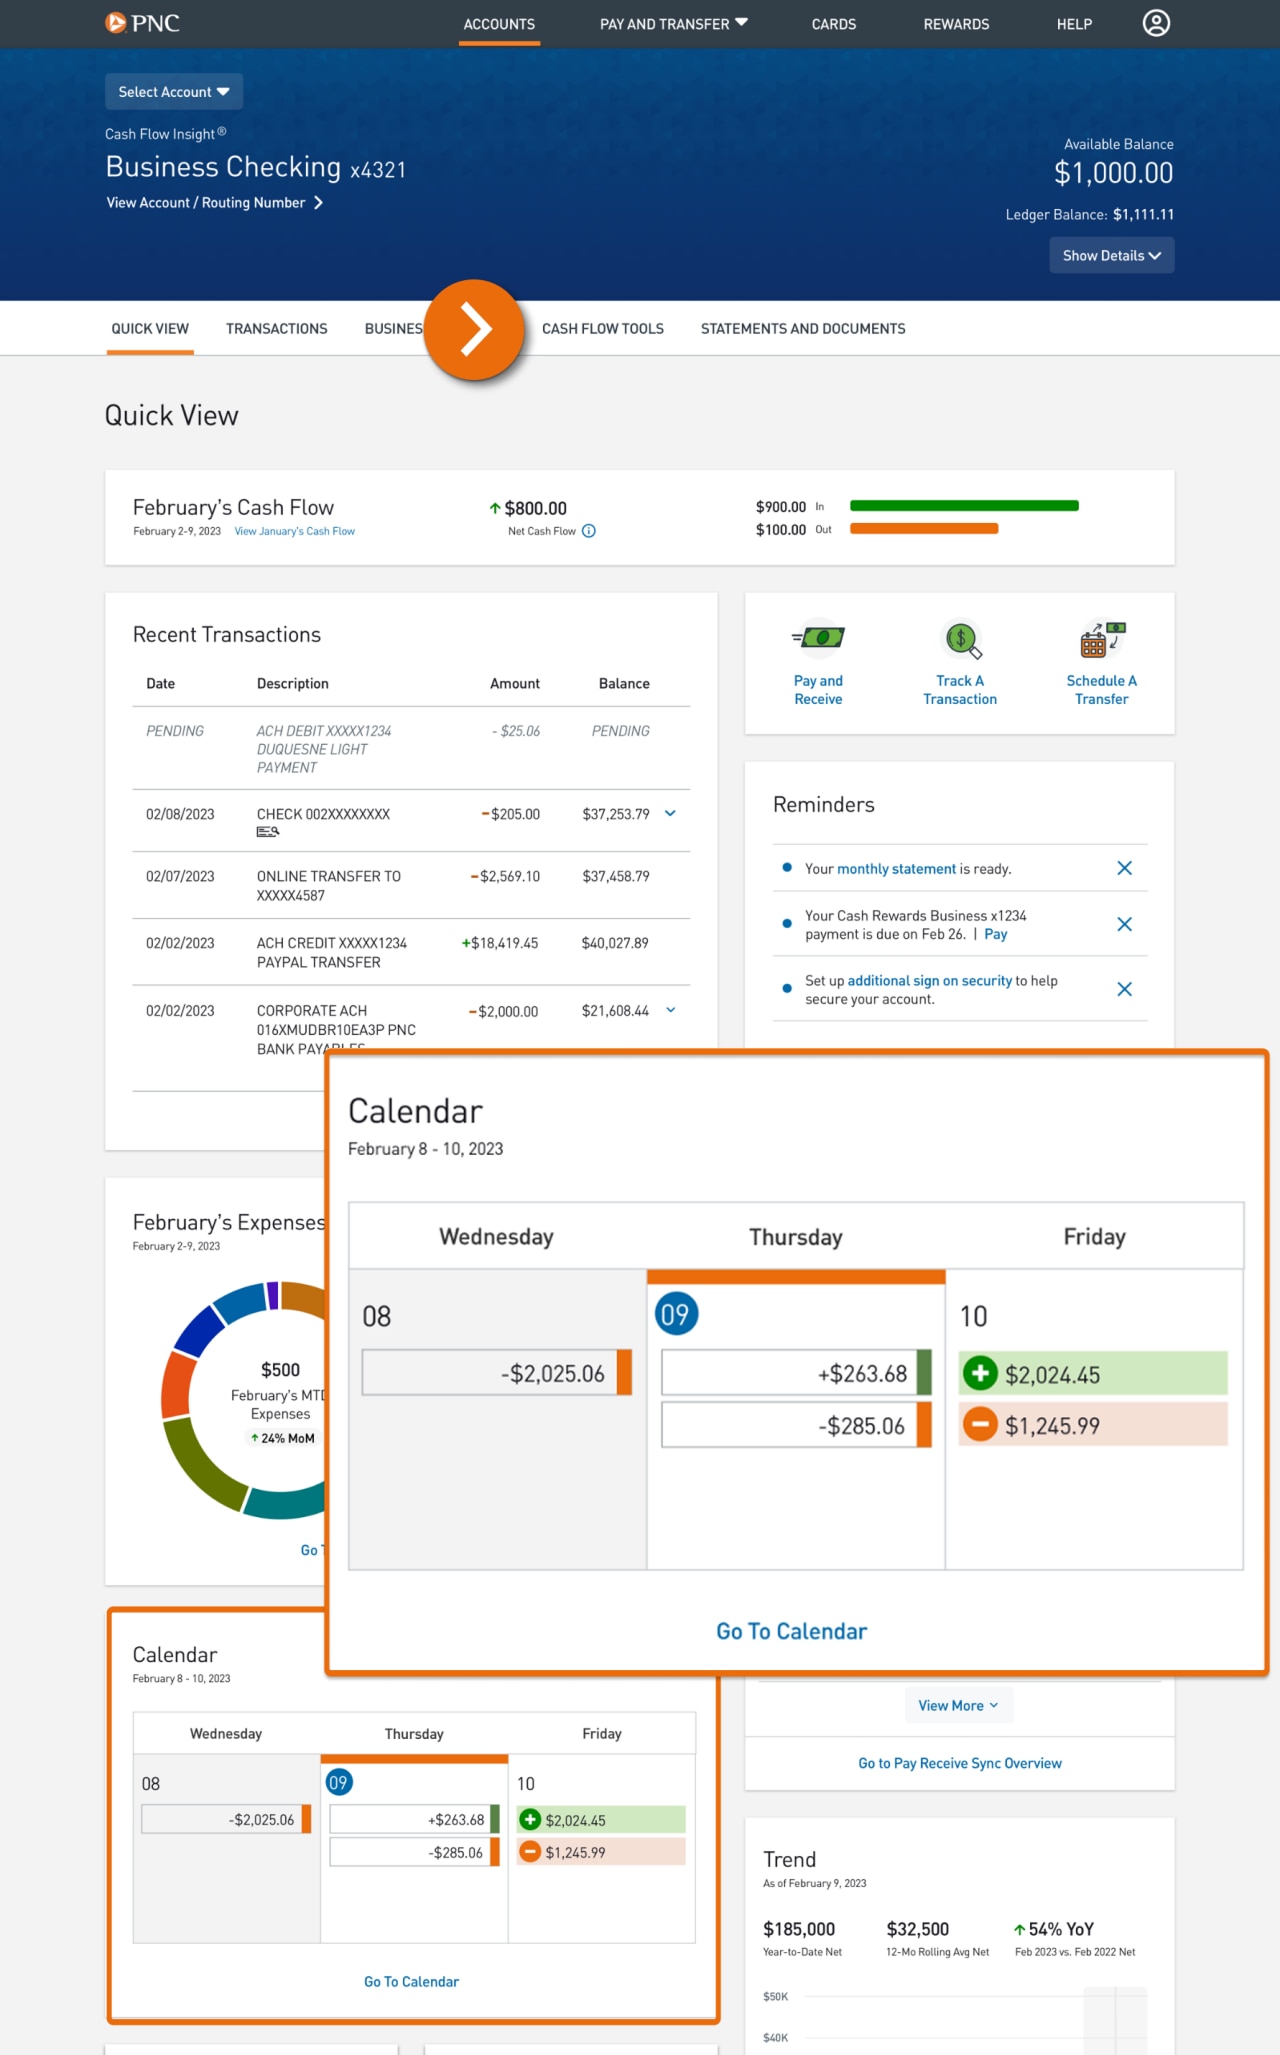This screenshot has width=1280, height=2055.
Task: Expand the Pay and Transfer menu
Action: [x=673, y=24]
